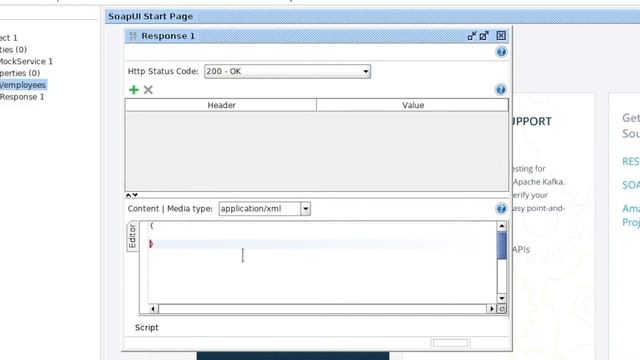Click the editor vertical scrollbar thumb
640x360 pixels.
tap(502, 245)
